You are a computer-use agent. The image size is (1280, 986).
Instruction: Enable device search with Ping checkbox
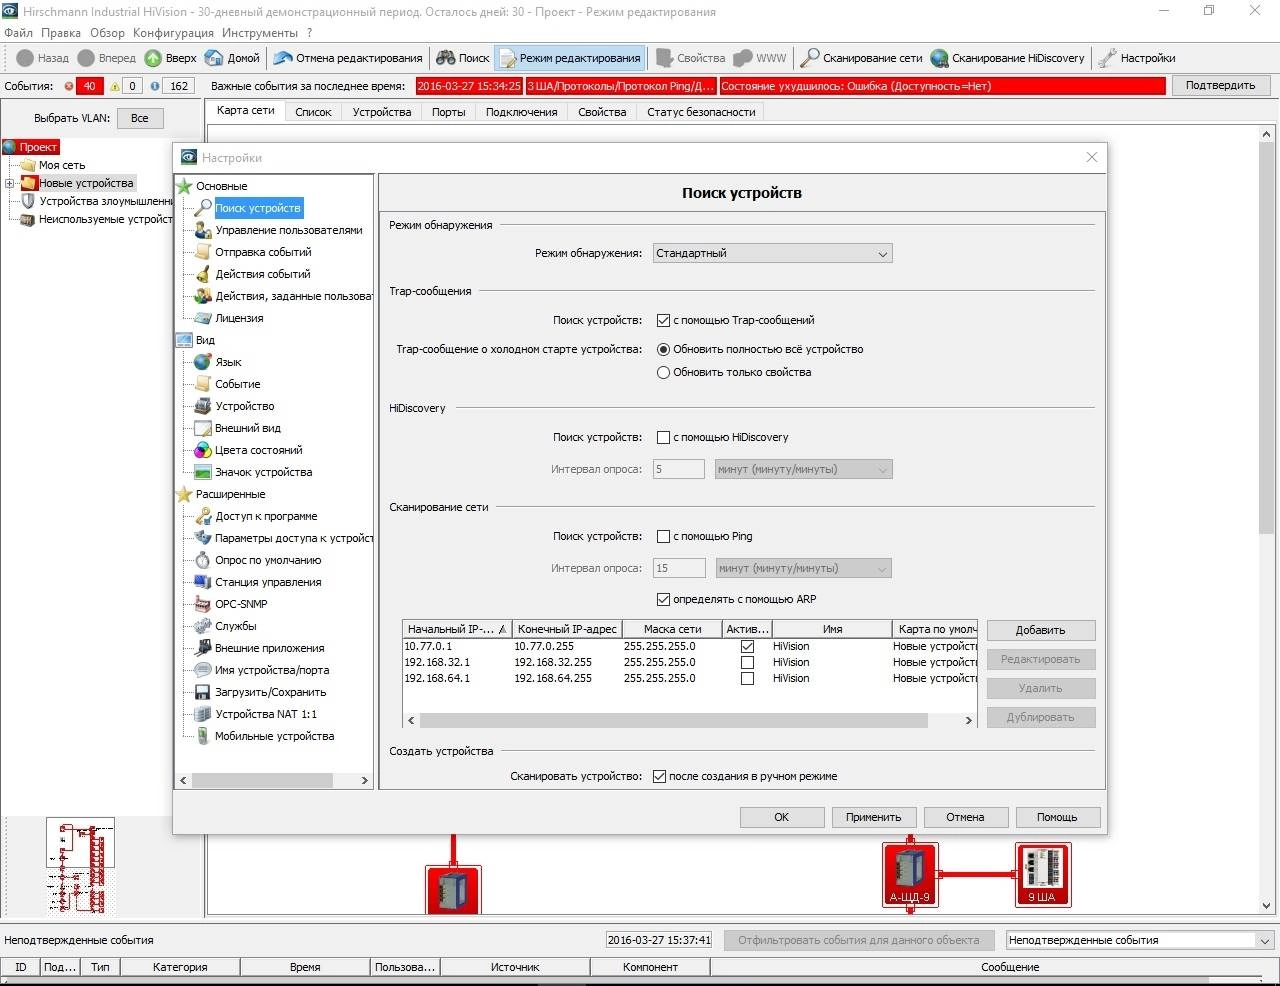tap(663, 536)
